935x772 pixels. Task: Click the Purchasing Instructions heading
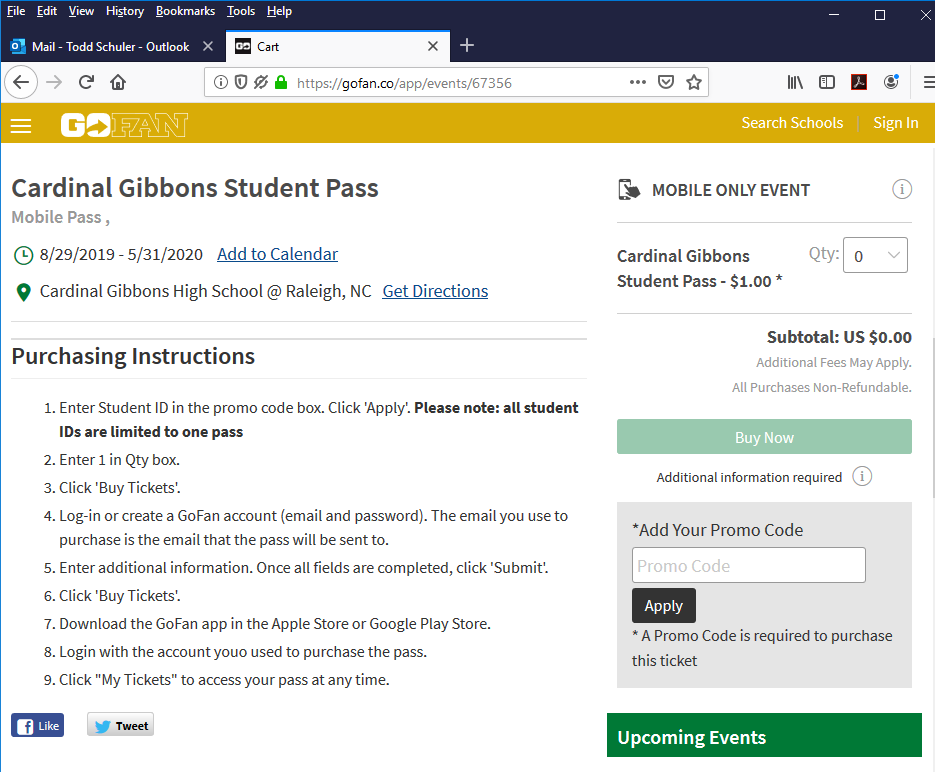[133, 356]
